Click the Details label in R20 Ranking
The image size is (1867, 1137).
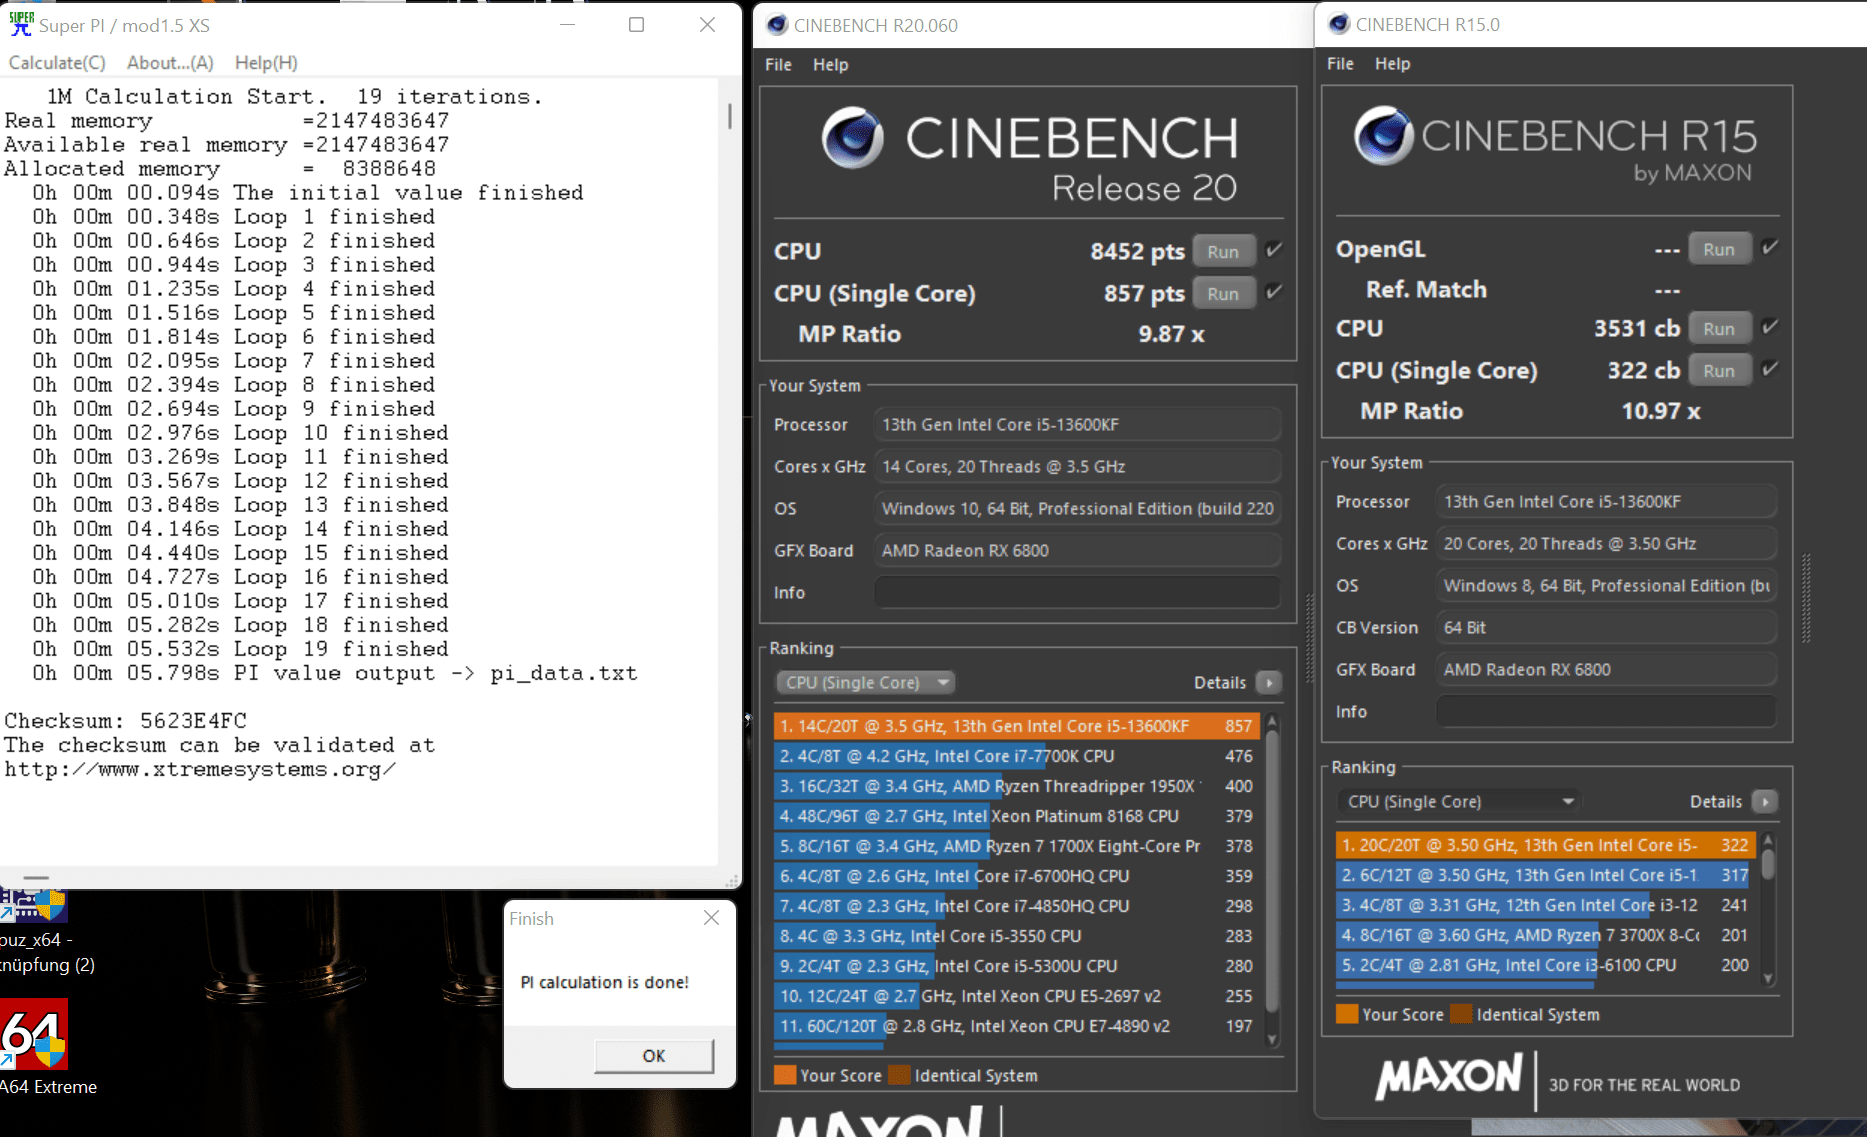point(1220,682)
